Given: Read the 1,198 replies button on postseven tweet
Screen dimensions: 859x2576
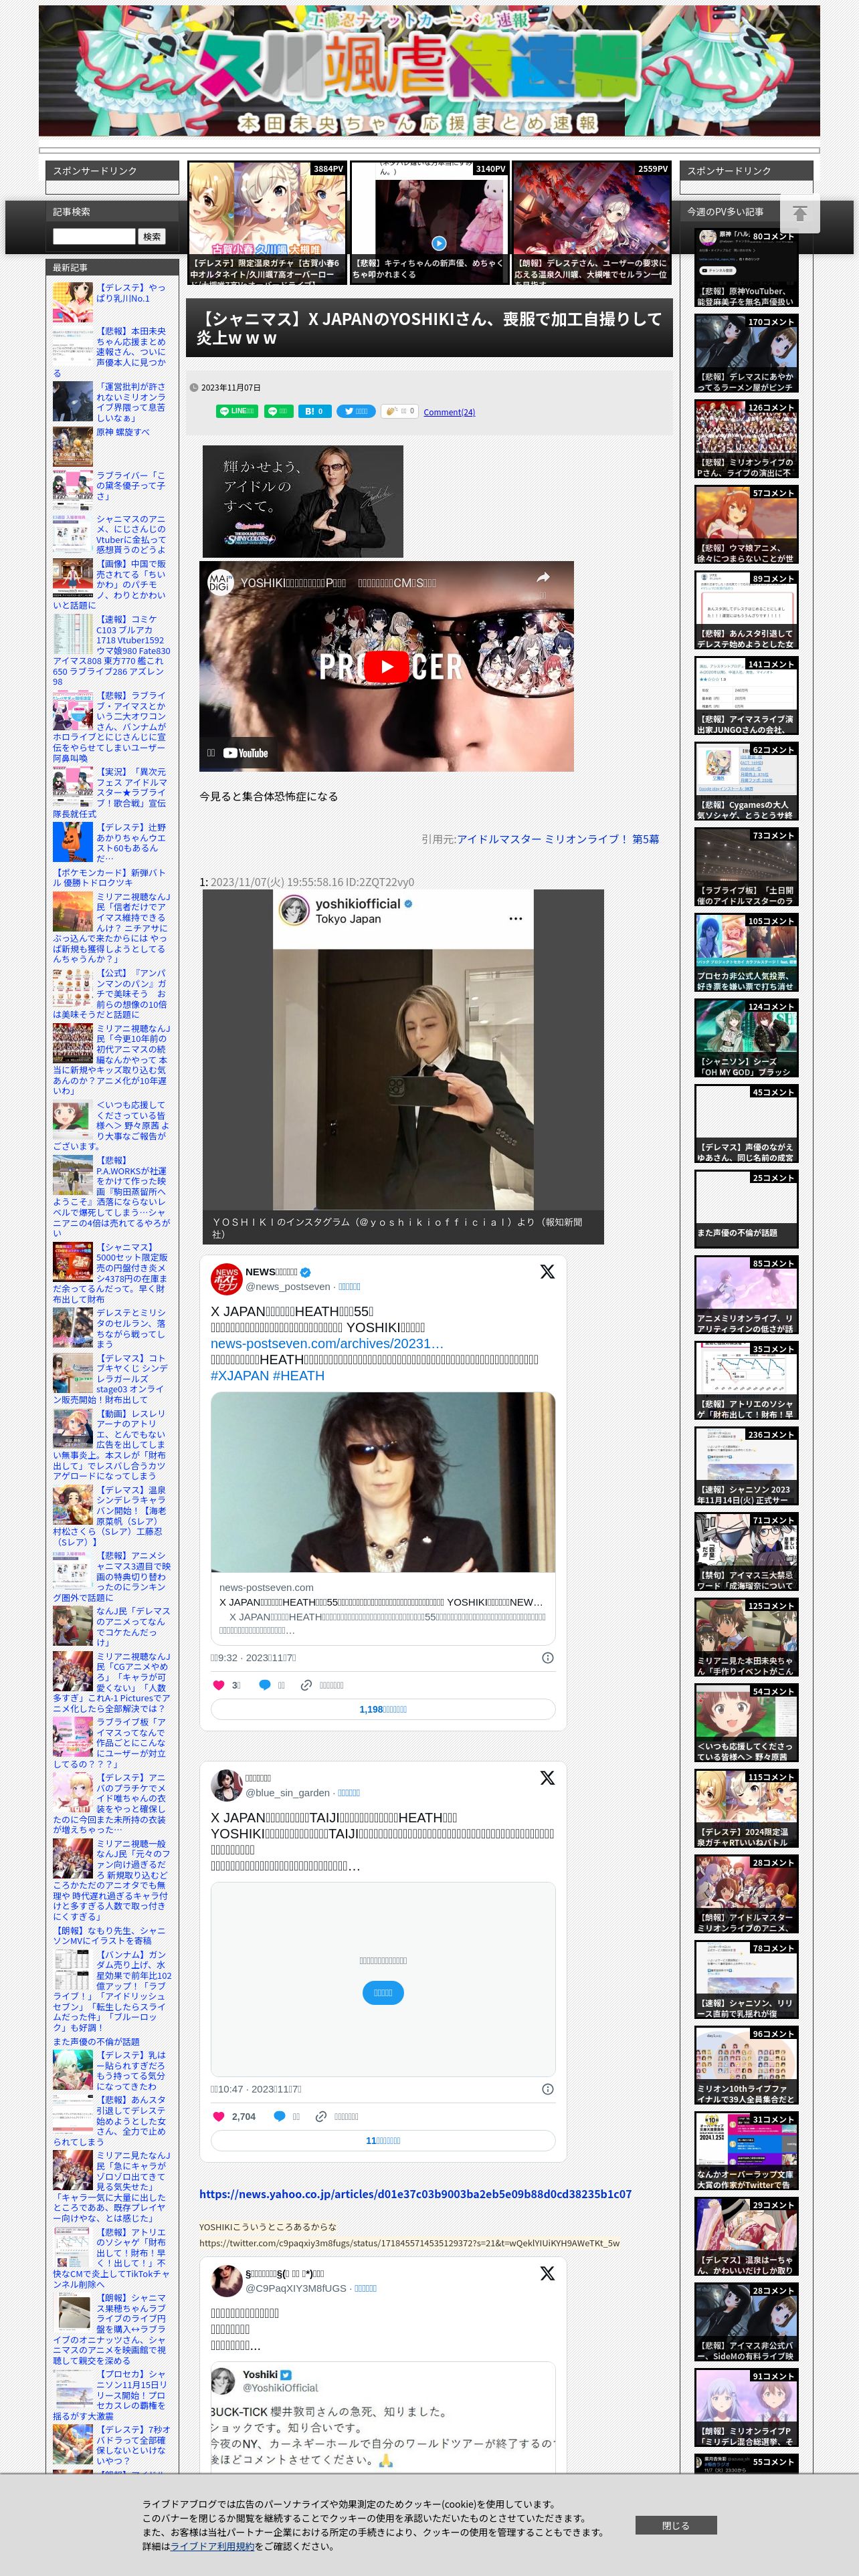Looking at the screenshot, I should coord(383,1709).
